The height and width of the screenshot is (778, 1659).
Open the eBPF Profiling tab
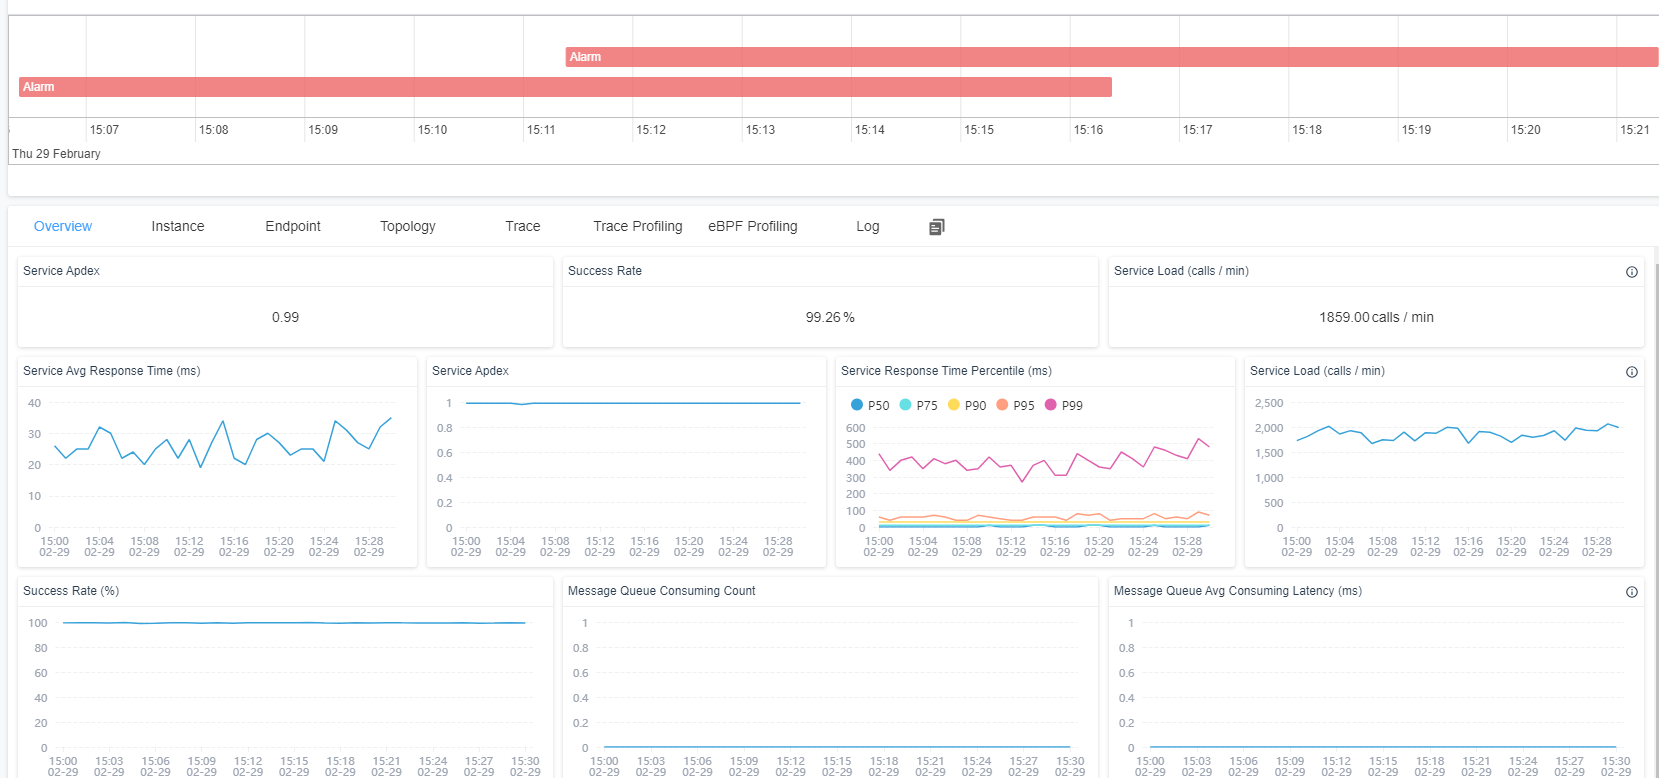(x=753, y=226)
